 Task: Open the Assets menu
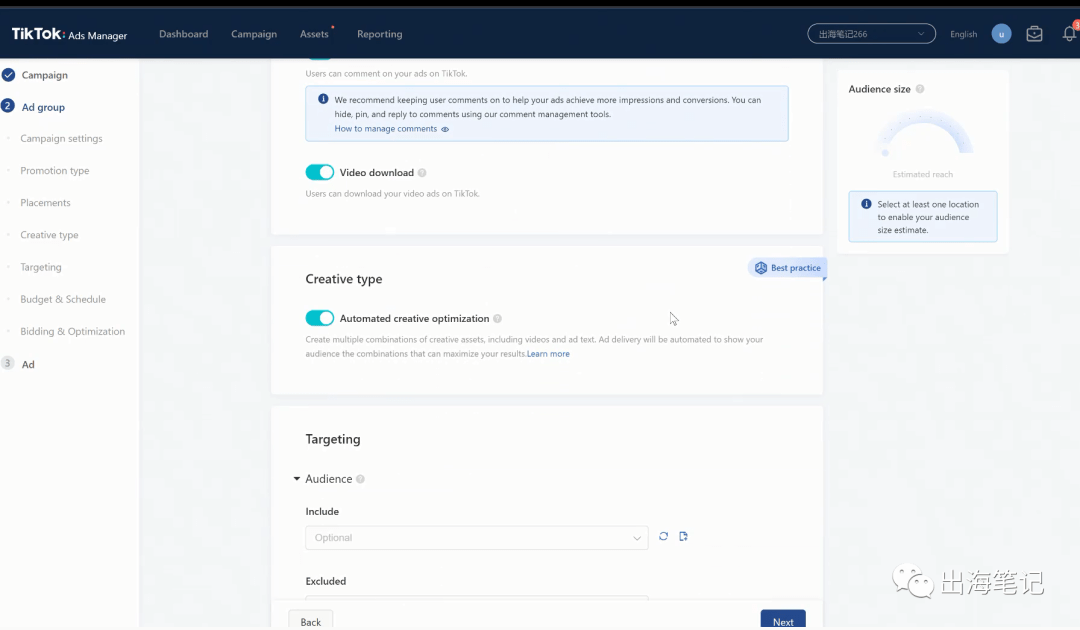point(314,34)
